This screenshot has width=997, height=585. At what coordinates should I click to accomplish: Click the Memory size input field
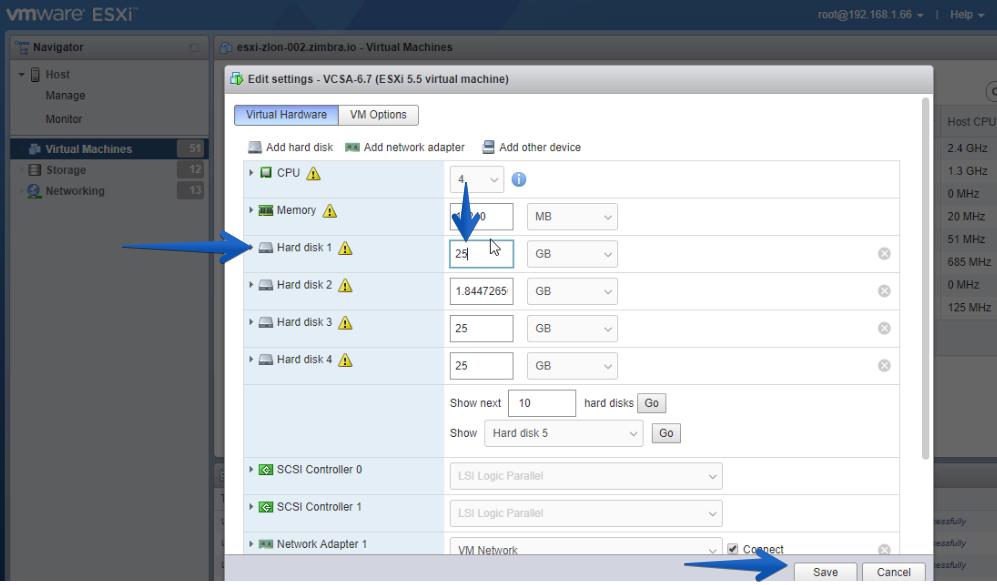pyautogui.click(x=481, y=217)
